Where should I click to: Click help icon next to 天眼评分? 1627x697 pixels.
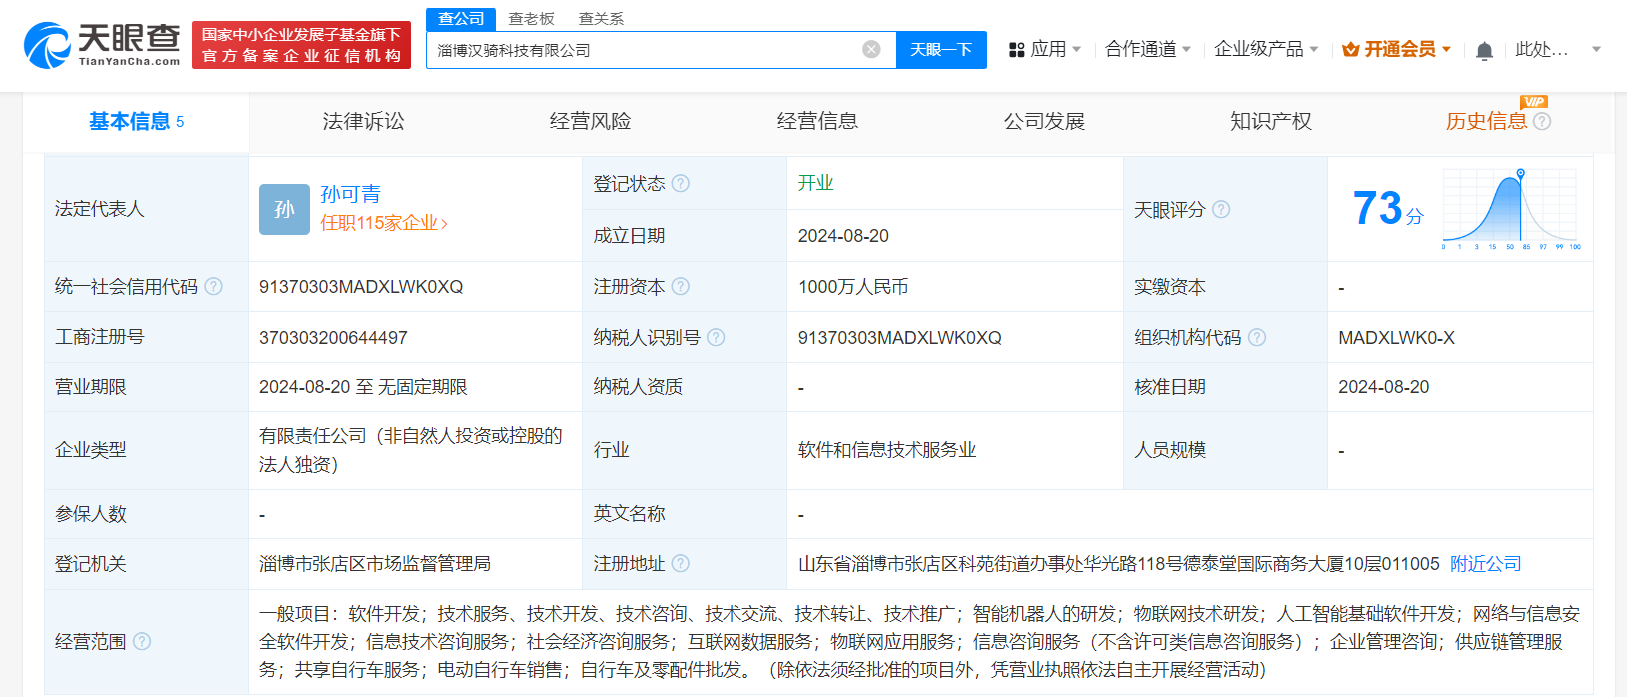(1221, 210)
